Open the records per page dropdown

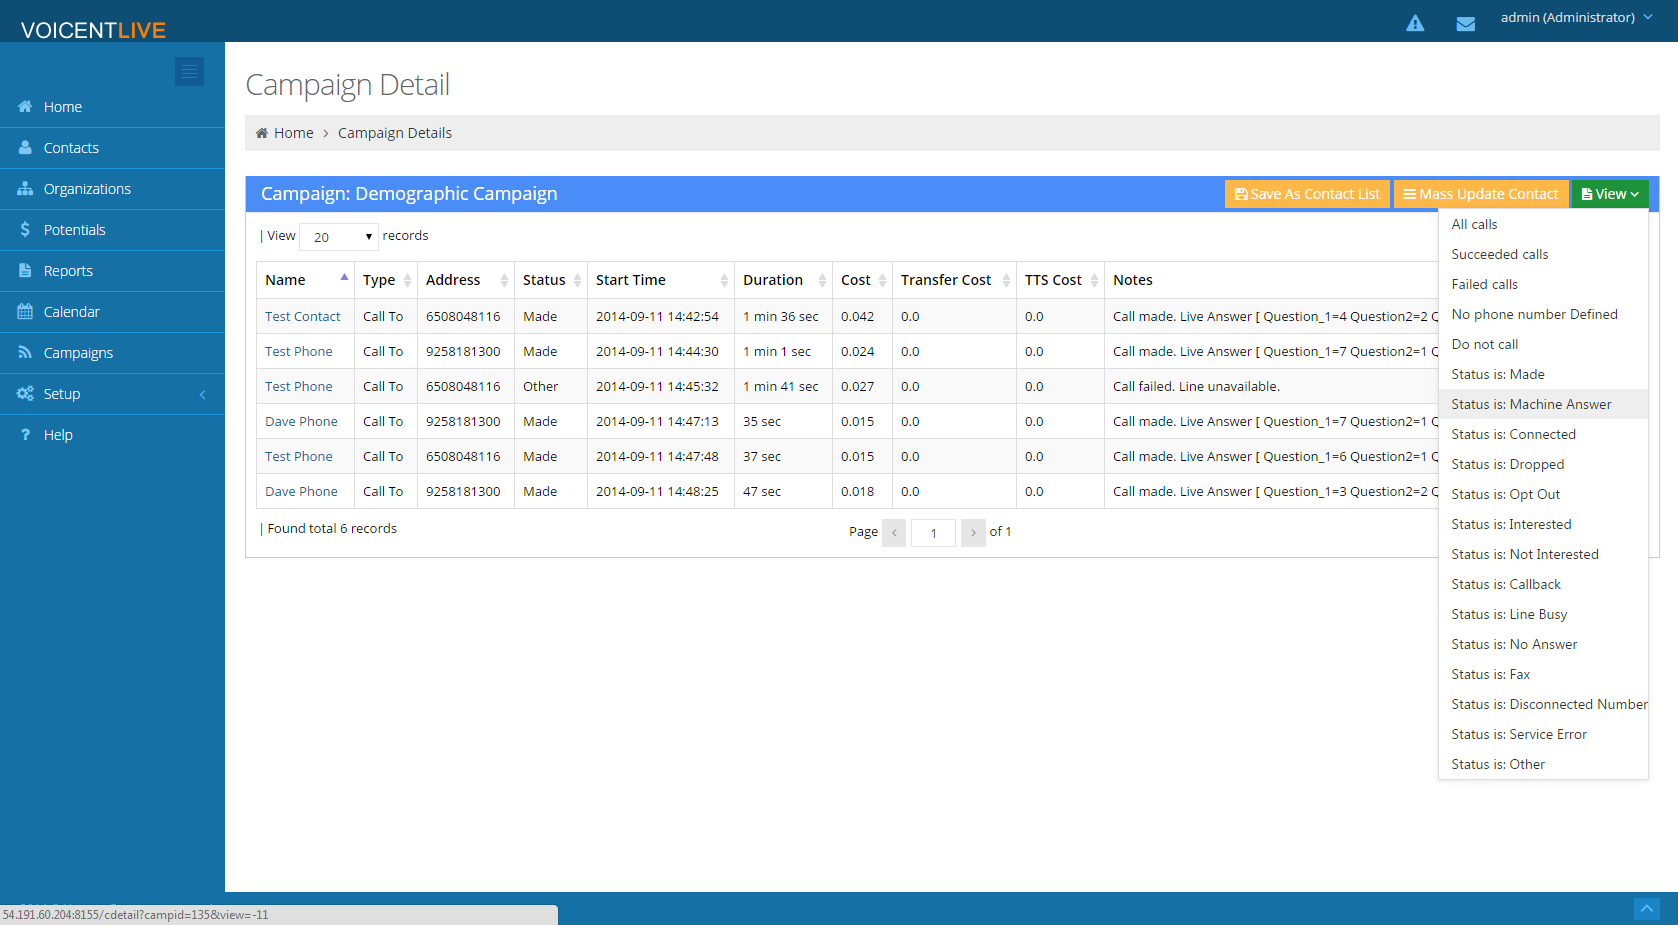coord(339,237)
